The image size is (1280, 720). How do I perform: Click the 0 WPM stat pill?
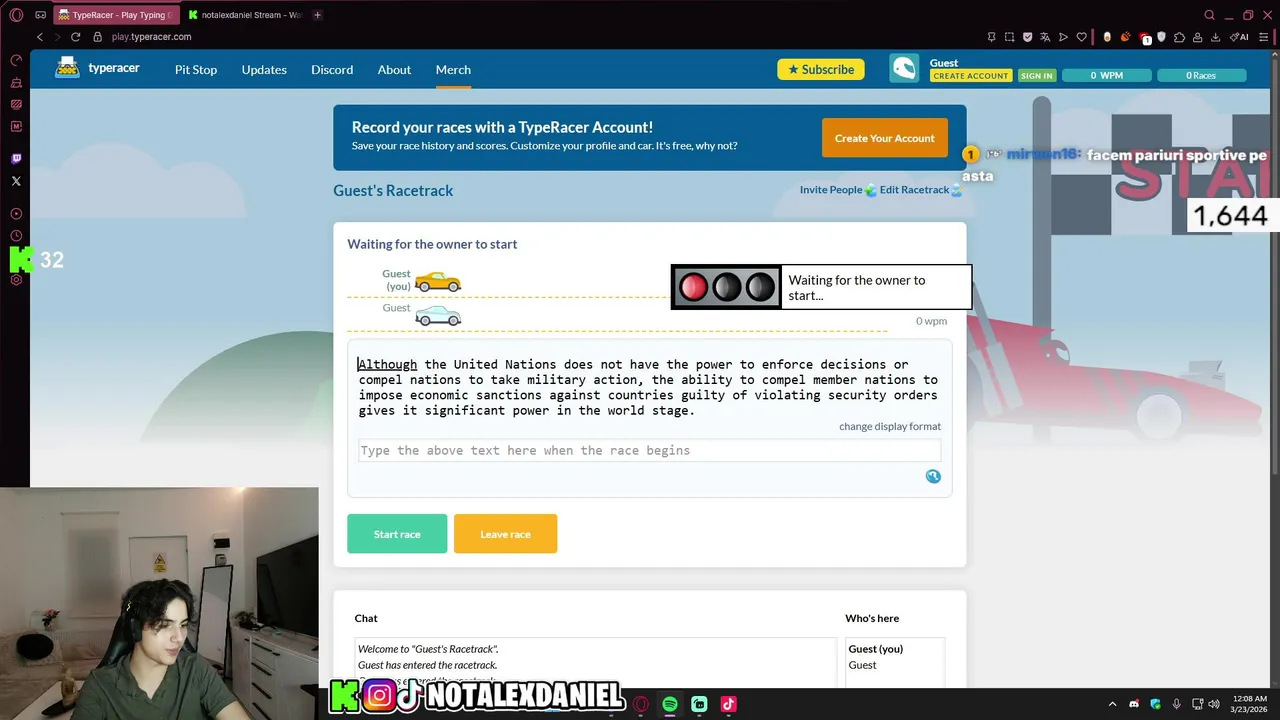(x=1105, y=75)
